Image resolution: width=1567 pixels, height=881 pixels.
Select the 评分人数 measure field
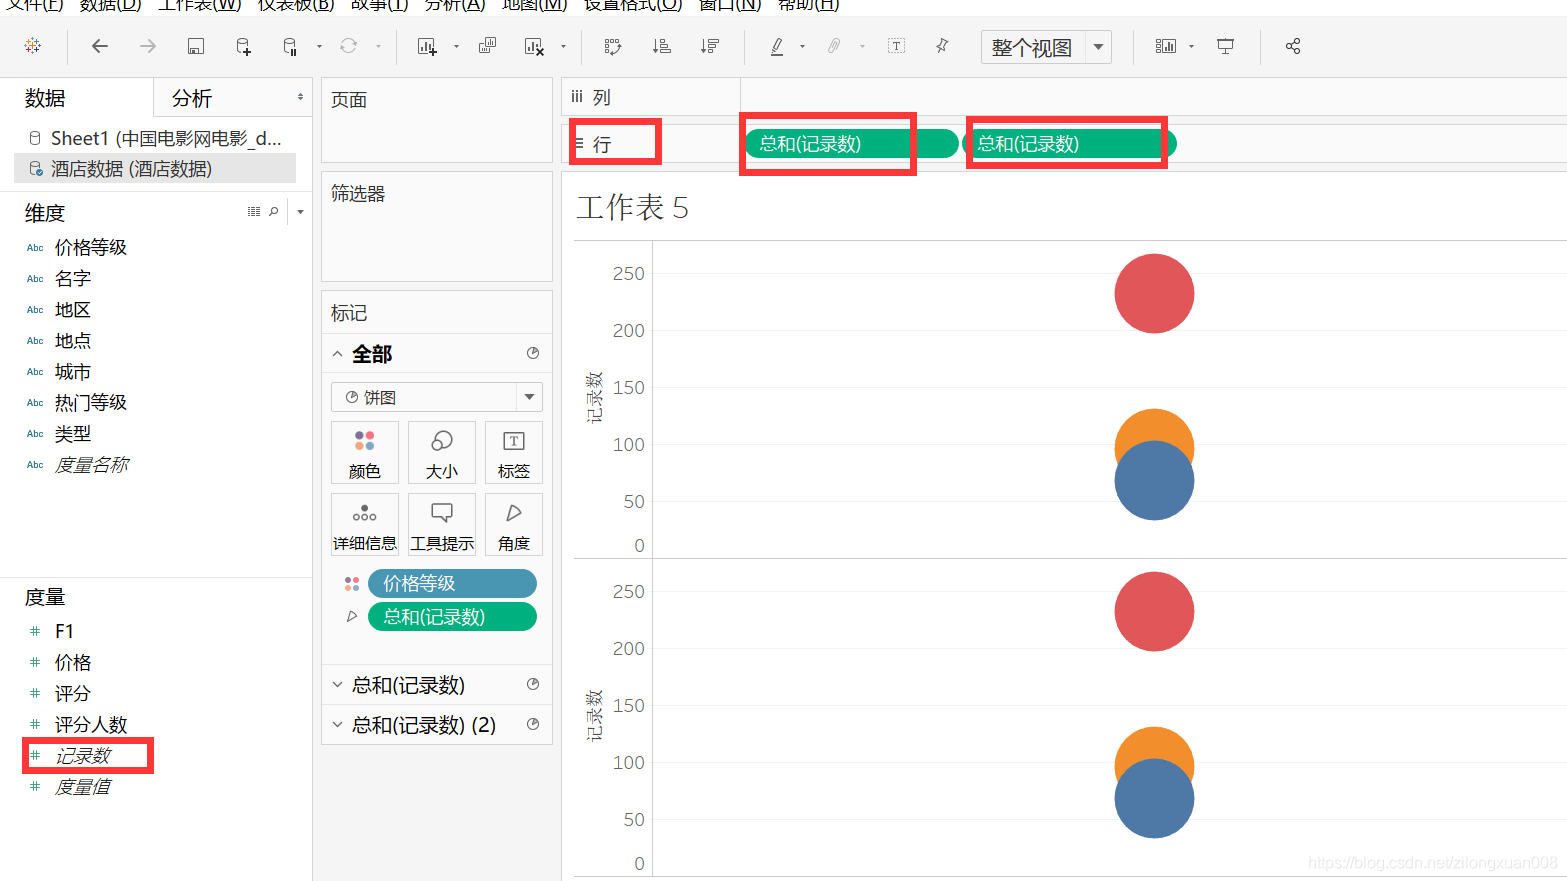(x=91, y=724)
